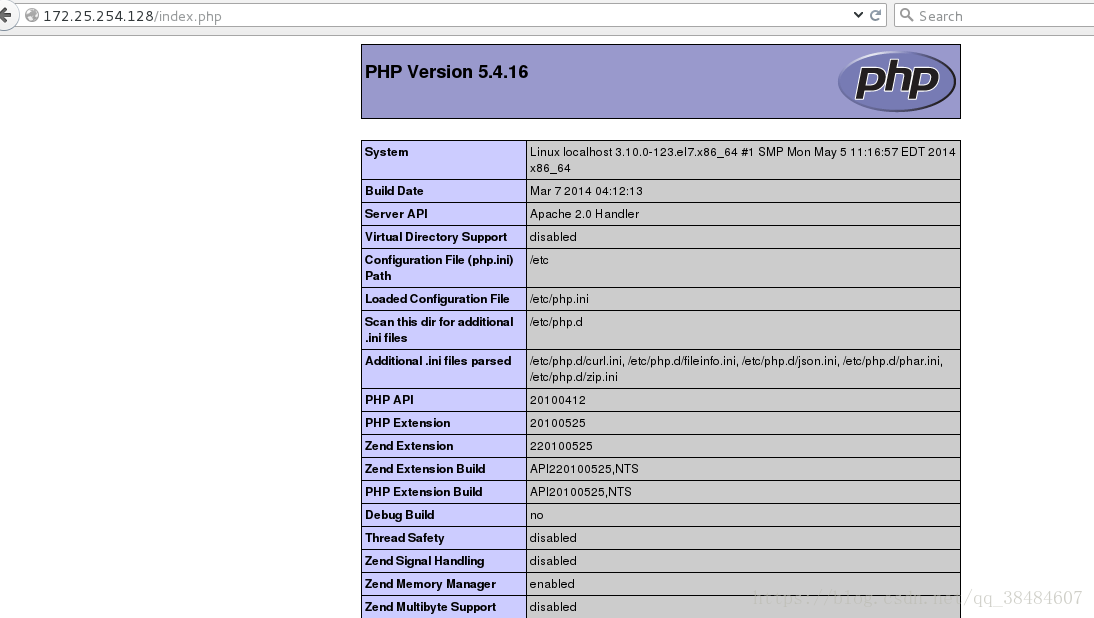This screenshot has width=1094, height=618.
Task: Click the 'Scan this dir for additional .ini files' label
Action: point(439,330)
